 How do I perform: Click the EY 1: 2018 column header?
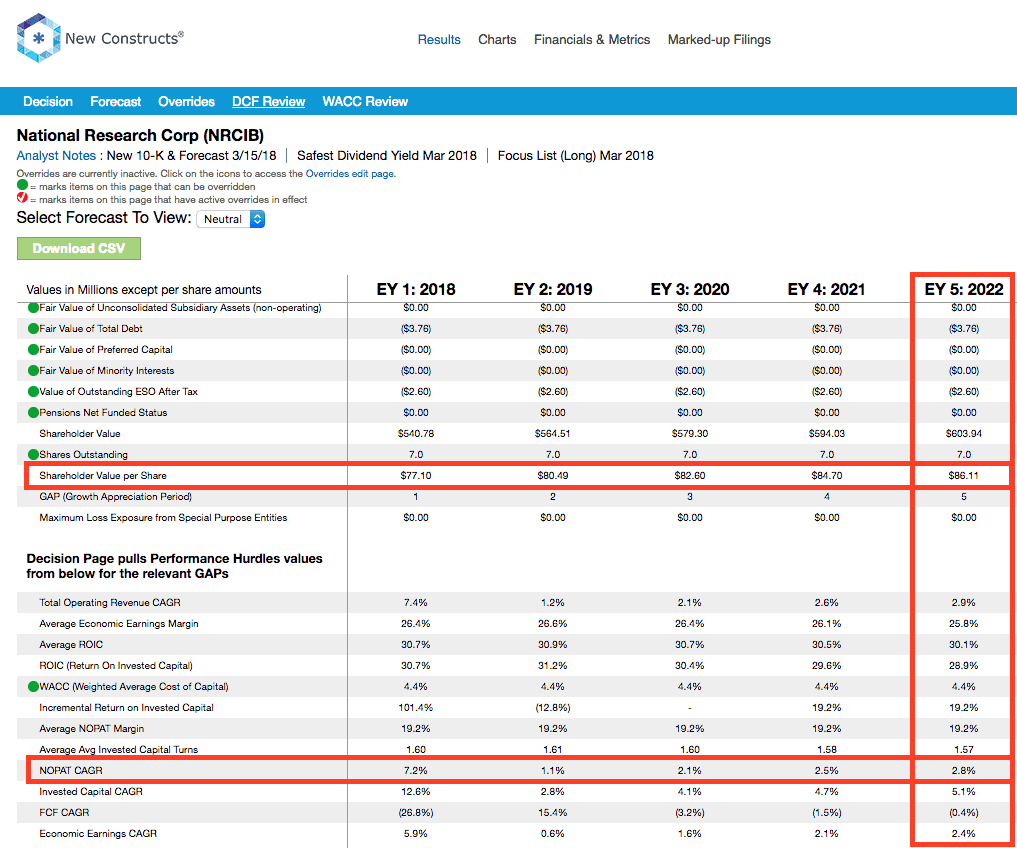click(x=416, y=289)
